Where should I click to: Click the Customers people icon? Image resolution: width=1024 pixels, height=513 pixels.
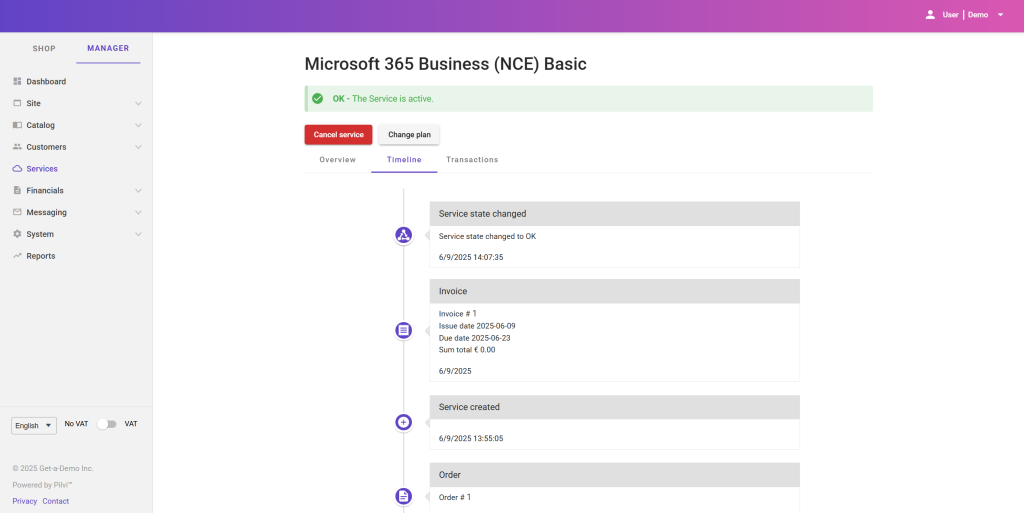17,147
